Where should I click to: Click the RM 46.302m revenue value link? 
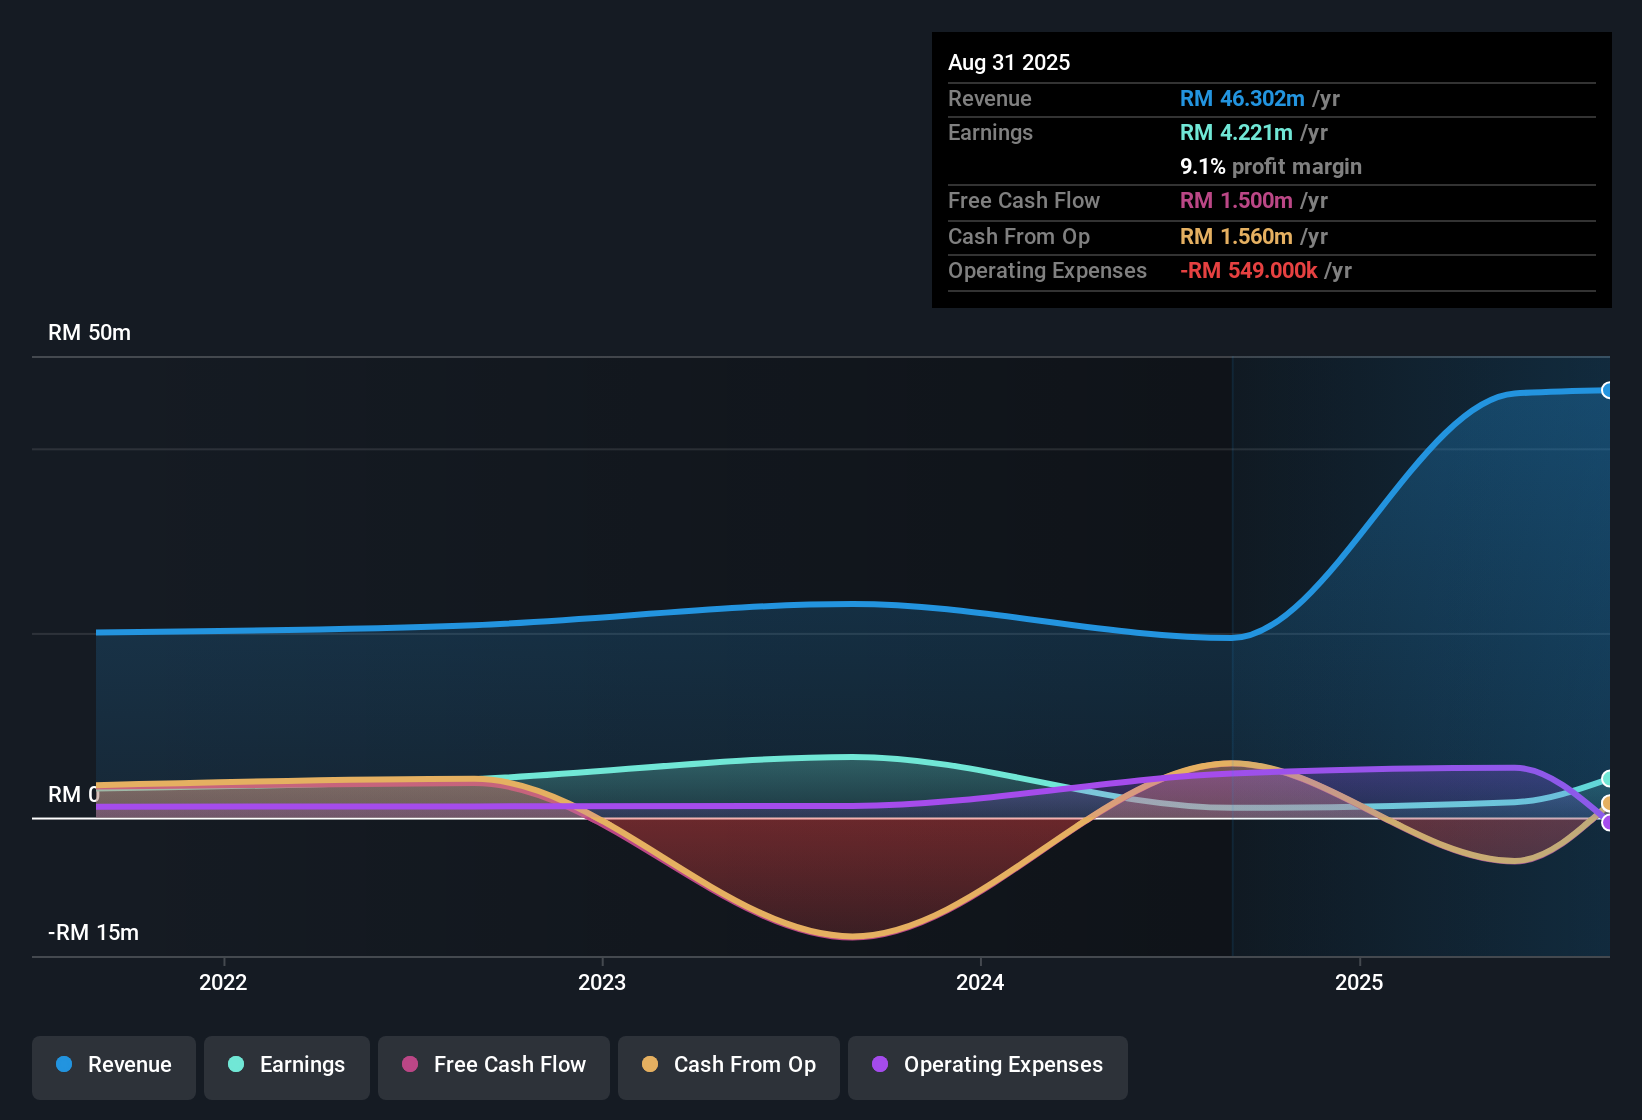point(1243,98)
